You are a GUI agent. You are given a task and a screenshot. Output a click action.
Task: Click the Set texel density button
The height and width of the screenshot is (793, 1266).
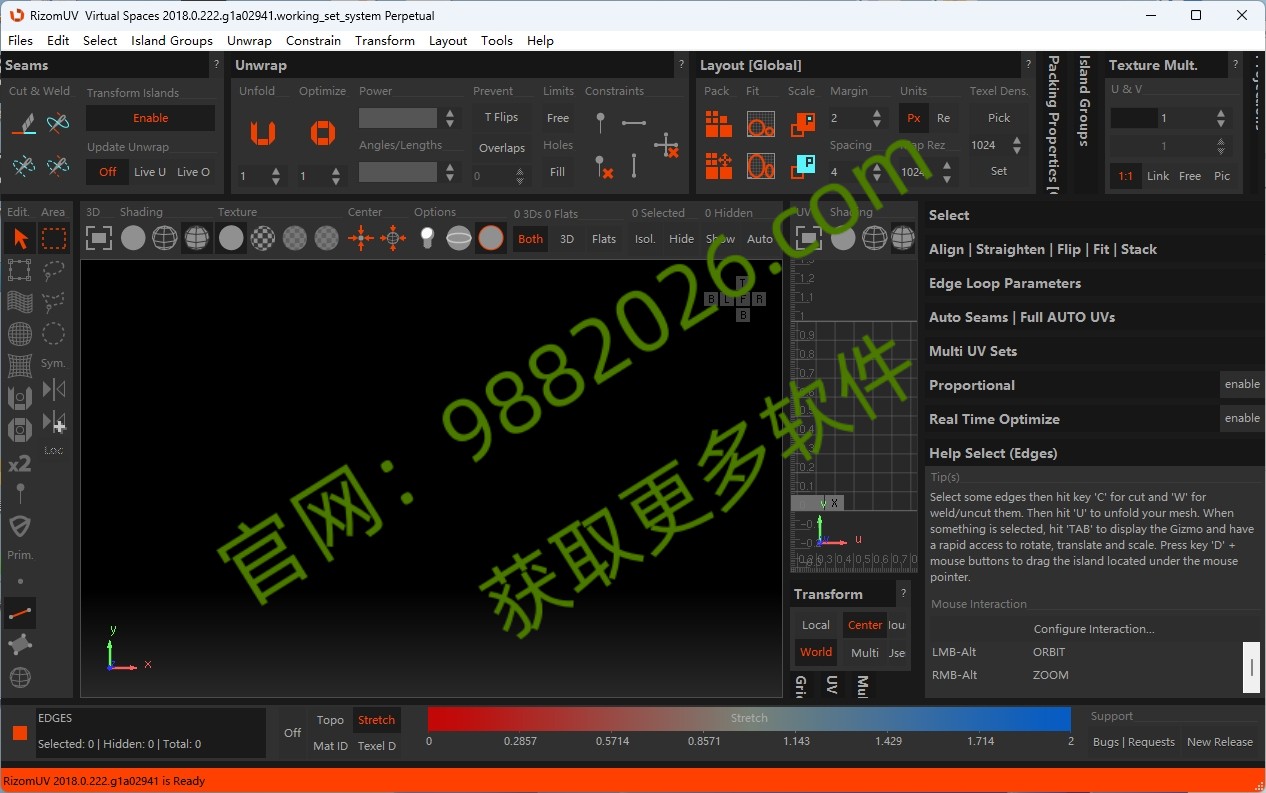[999, 171]
